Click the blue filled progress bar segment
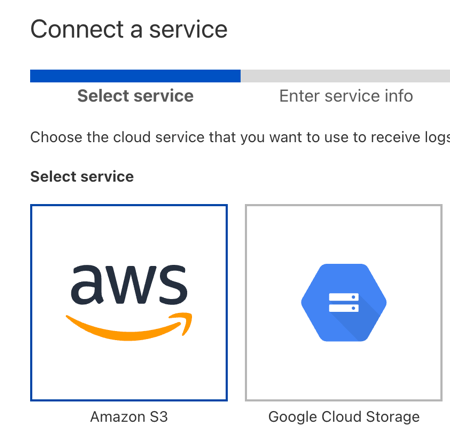450x438 pixels. (x=135, y=76)
